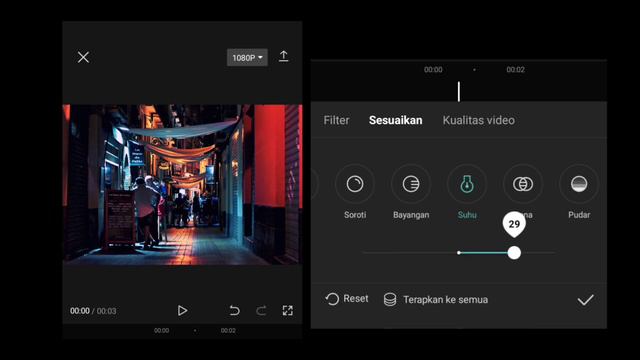The width and height of the screenshot is (640, 360).
Task: Open the Kualitas video tab
Action: [x=479, y=120]
